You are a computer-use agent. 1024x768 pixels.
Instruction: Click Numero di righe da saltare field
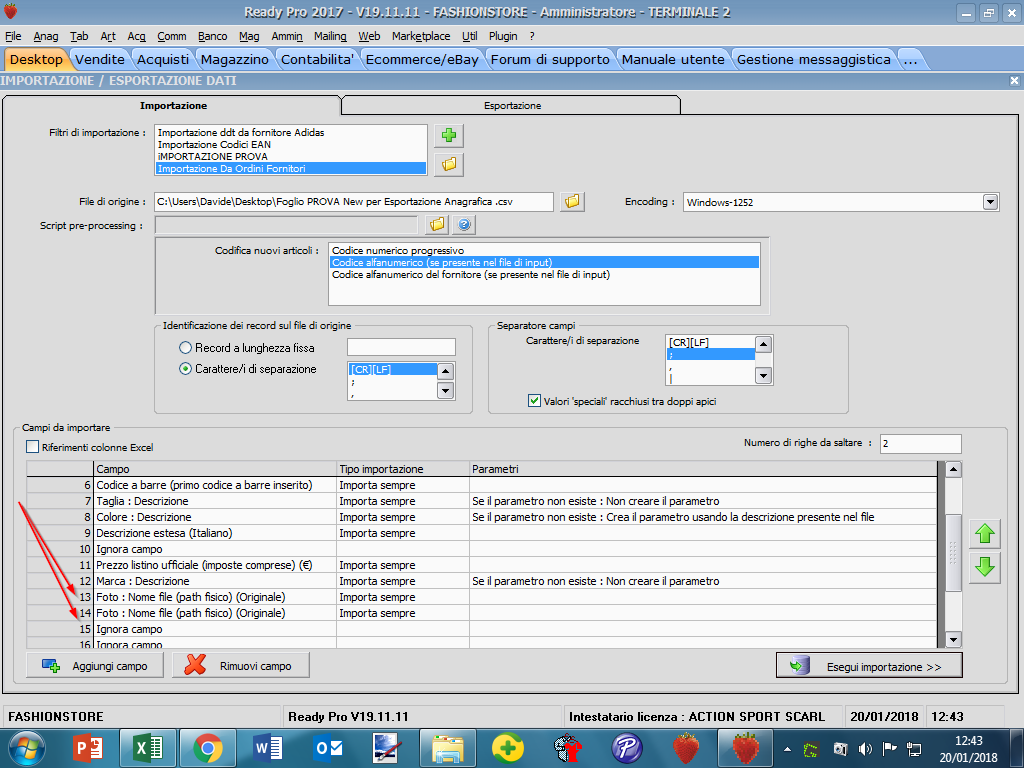pos(920,443)
